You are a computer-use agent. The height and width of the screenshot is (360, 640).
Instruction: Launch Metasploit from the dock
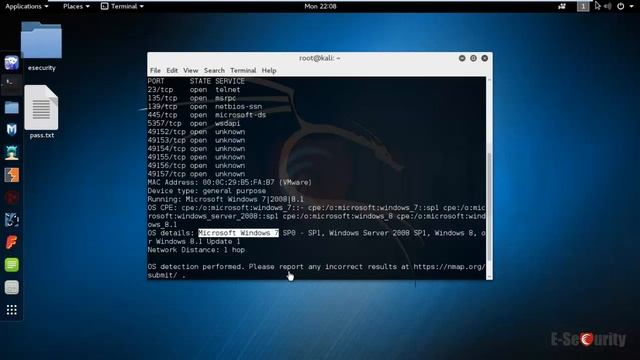click(11, 130)
